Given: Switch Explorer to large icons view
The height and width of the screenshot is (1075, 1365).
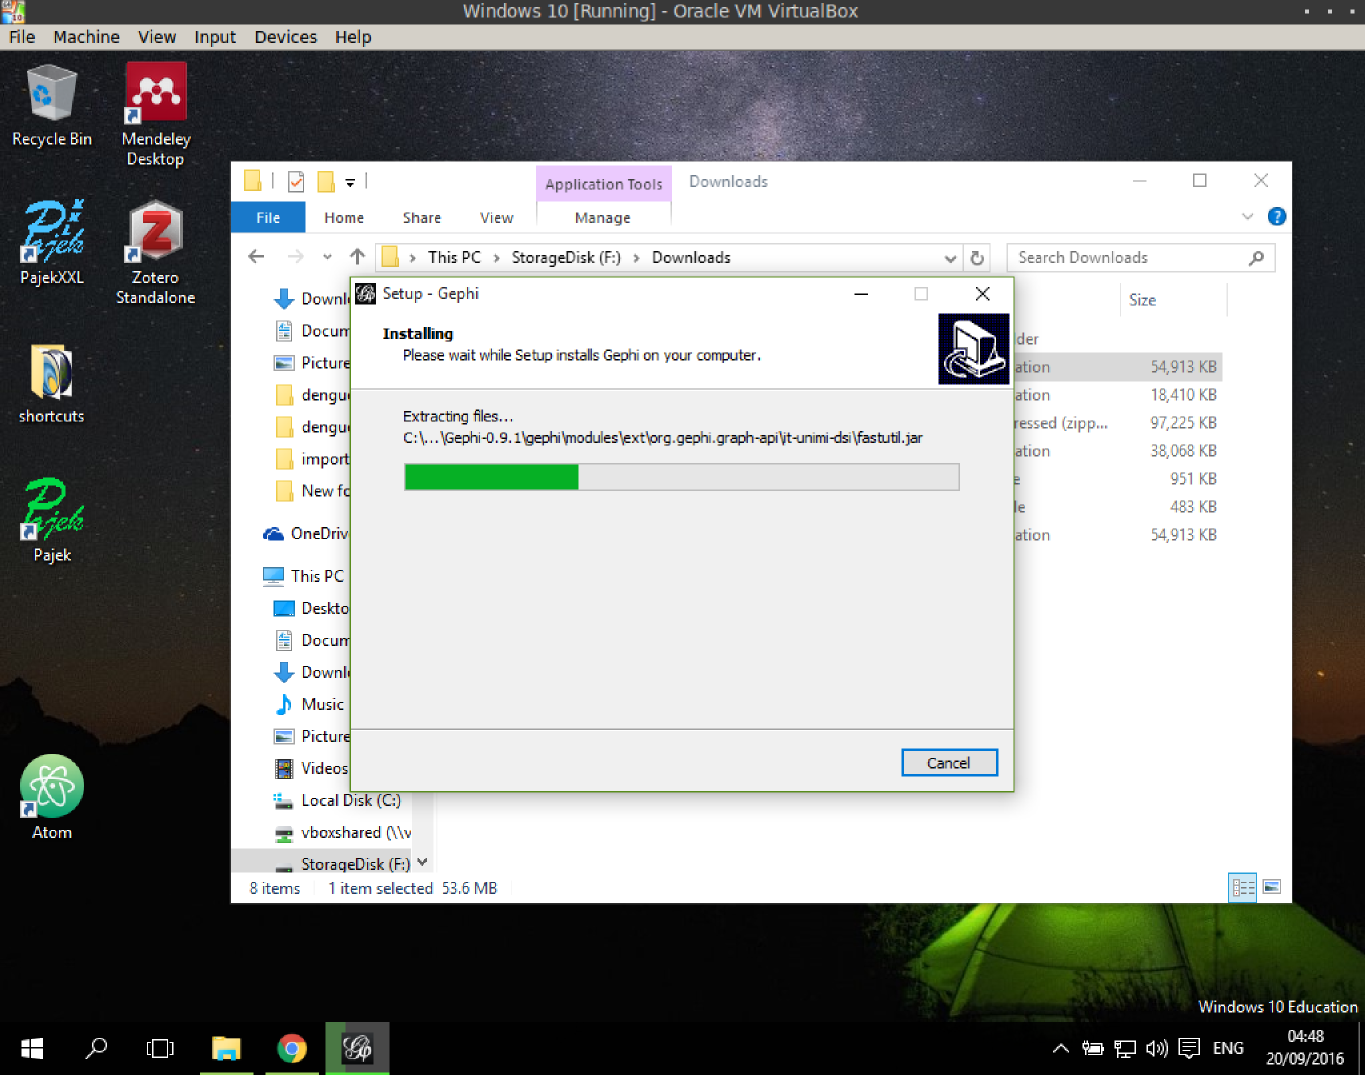Looking at the screenshot, I should pyautogui.click(x=1272, y=887).
